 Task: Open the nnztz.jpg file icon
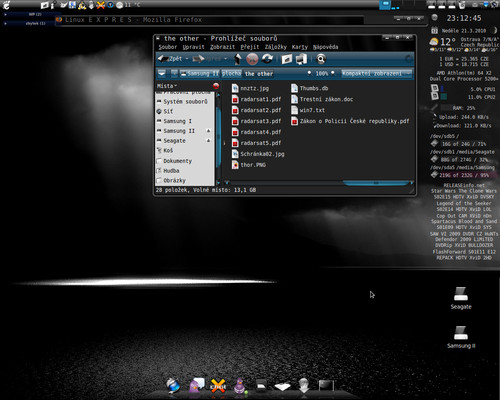pos(235,88)
